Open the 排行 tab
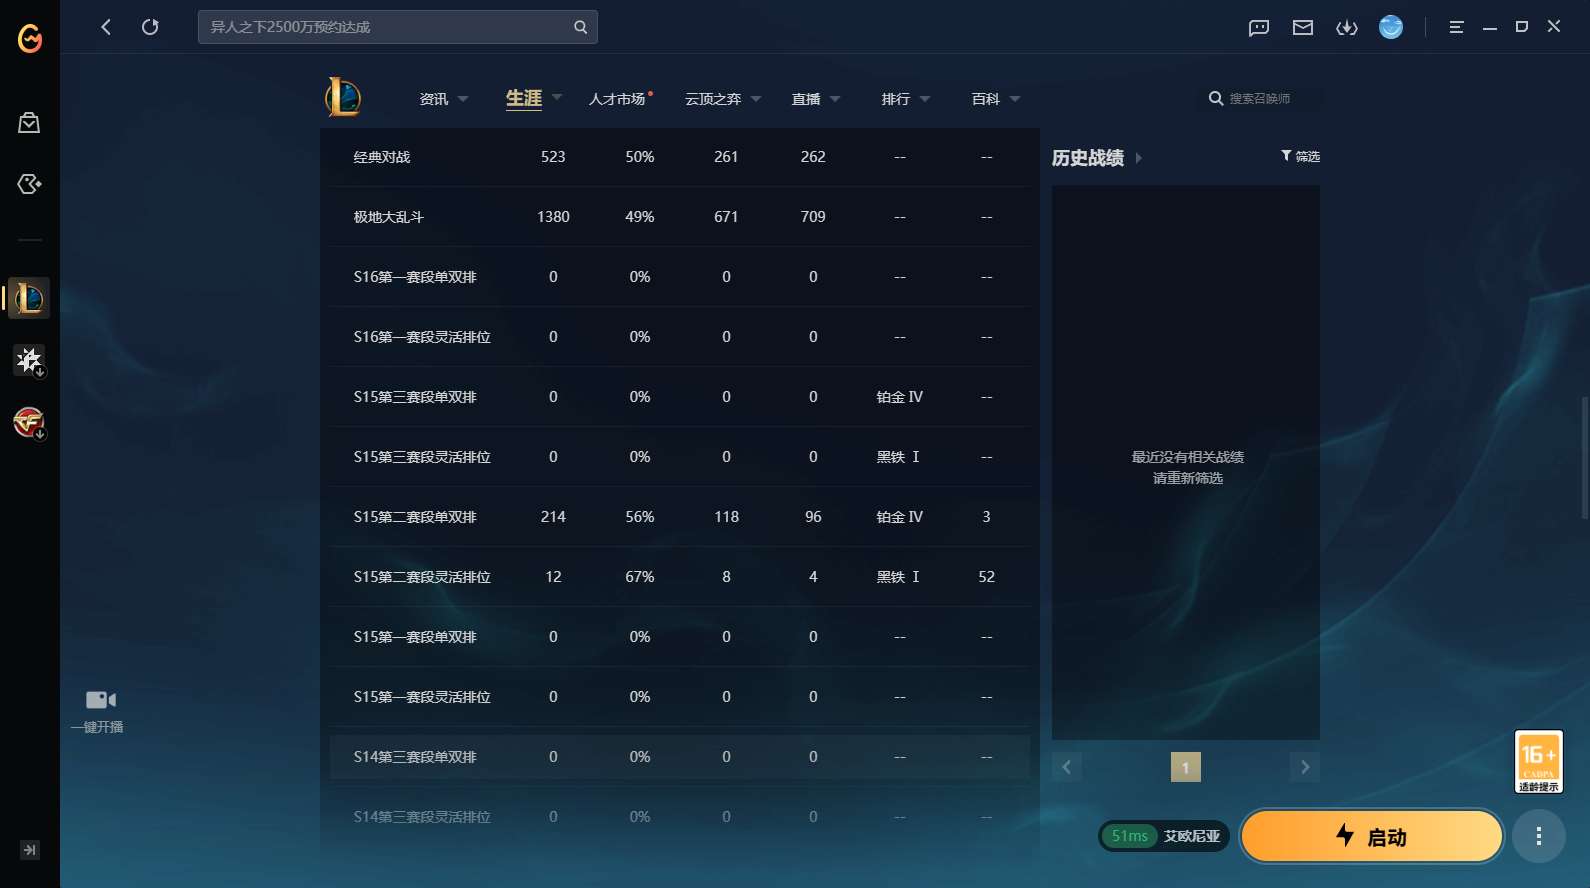 pyautogui.click(x=896, y=99)
